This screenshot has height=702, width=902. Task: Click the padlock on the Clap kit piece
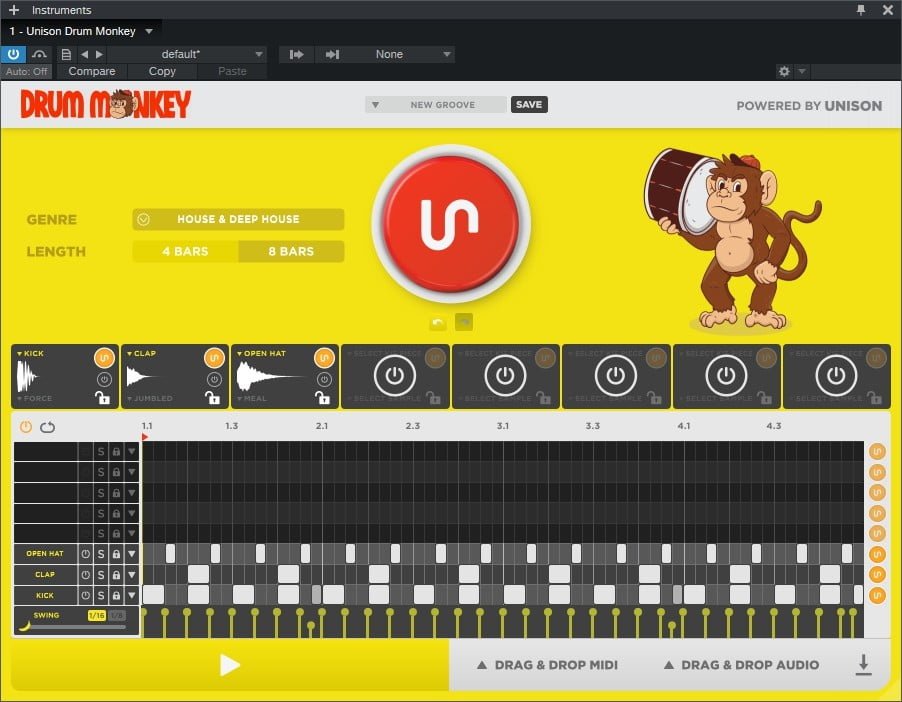click(213, 397)
